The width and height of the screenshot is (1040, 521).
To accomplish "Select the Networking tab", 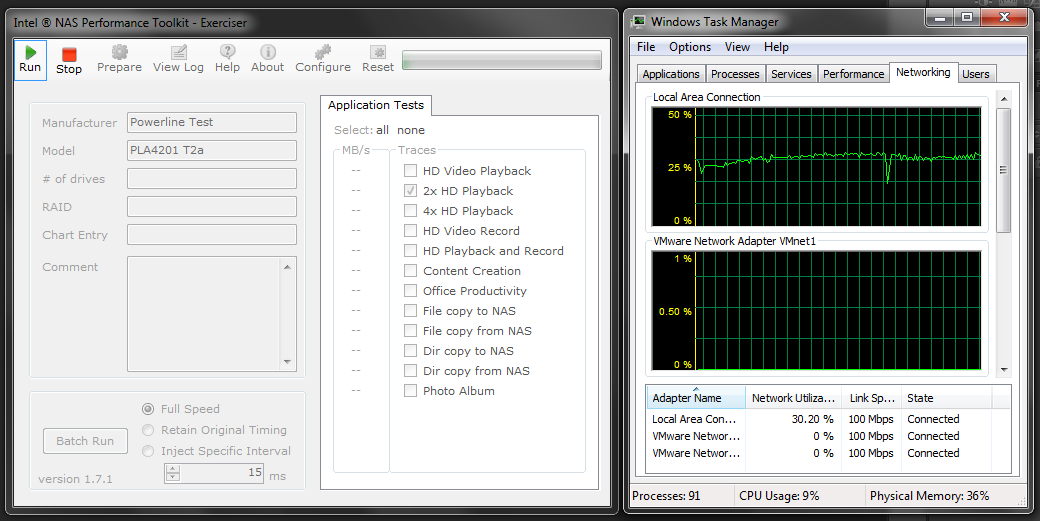I will click(923, 72).
